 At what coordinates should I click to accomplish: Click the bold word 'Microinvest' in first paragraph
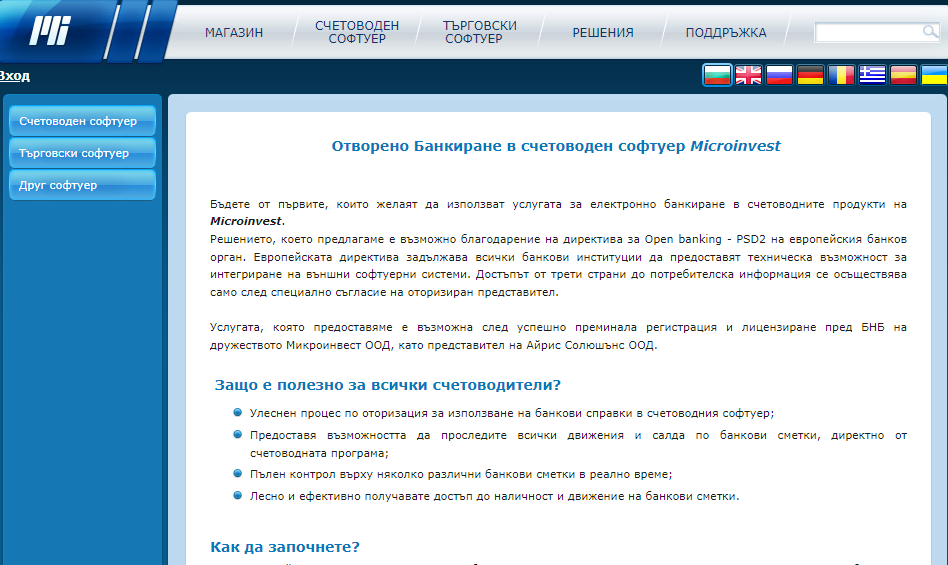pyautogui.click(x=245, y=221)
